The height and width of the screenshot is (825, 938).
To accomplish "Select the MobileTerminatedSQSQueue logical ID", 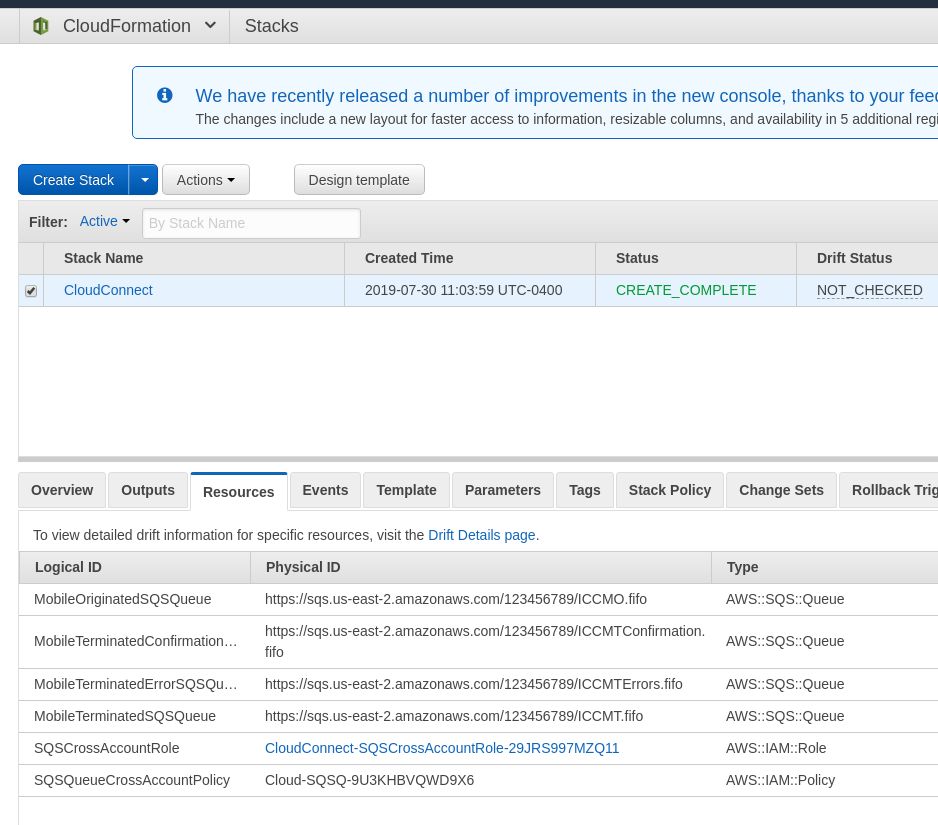I will tap(125, 716).
